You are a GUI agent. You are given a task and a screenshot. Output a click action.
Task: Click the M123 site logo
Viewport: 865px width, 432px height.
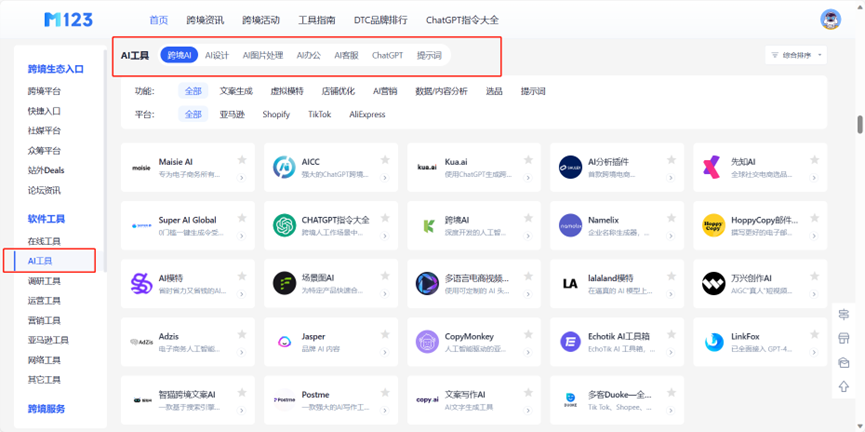click(x=68, y=20)
